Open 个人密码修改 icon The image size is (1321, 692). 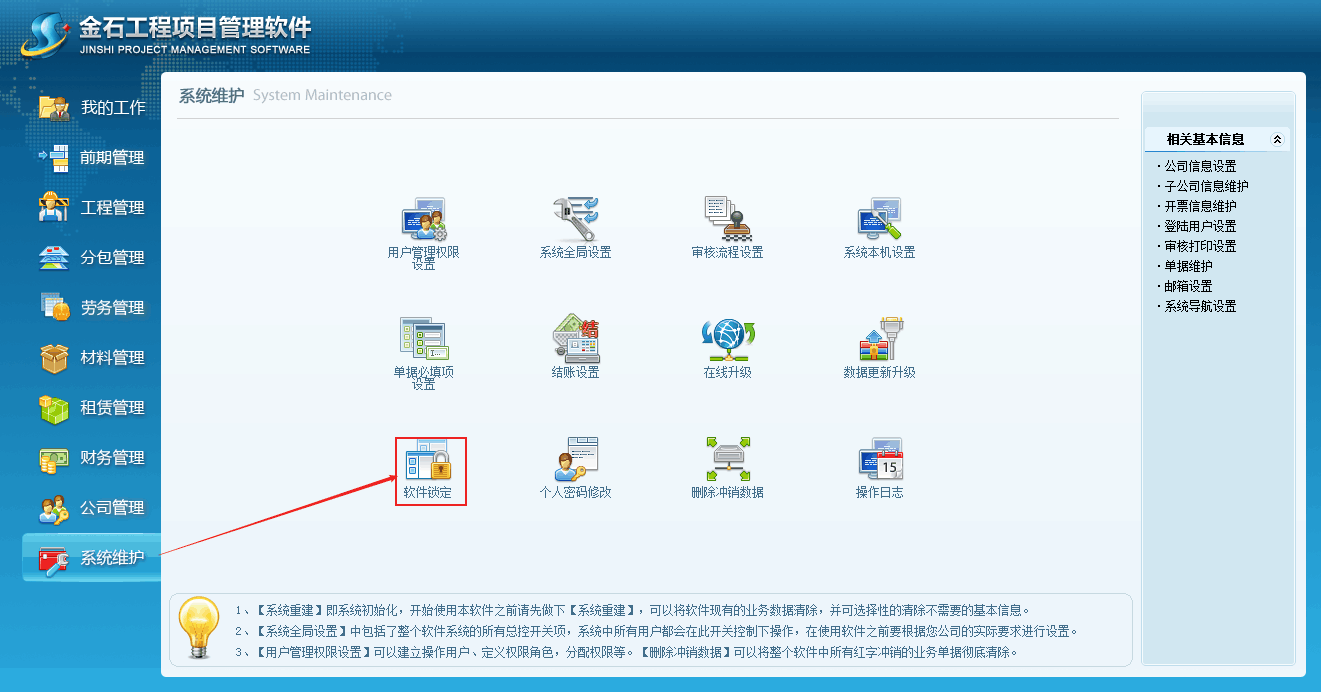[575, 460]
